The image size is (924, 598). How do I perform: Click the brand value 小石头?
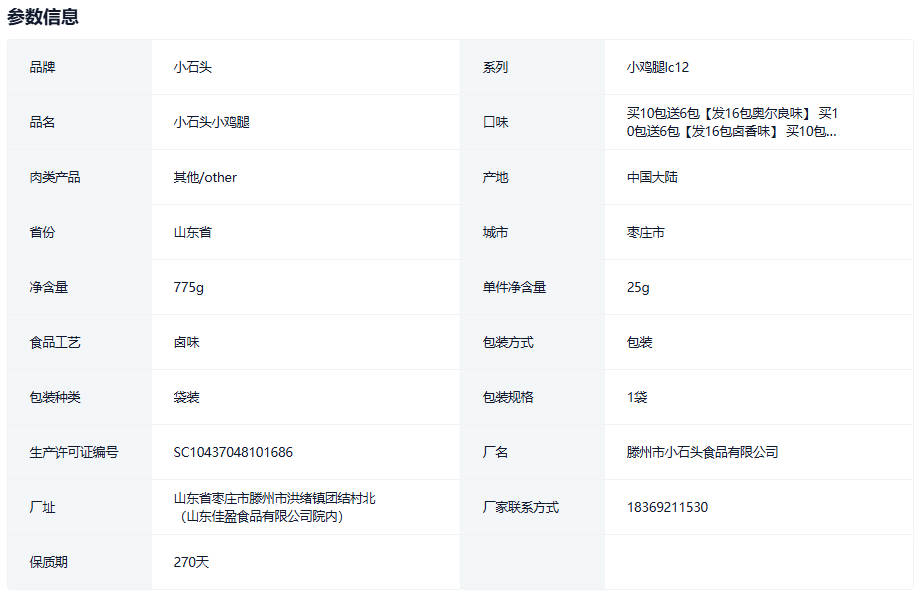coord(192,67)
